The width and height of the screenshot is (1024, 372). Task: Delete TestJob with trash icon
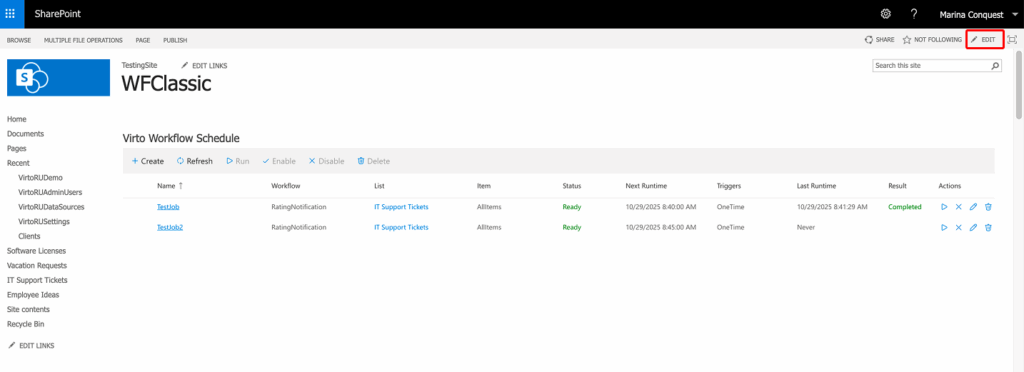(x=988, y=207)
